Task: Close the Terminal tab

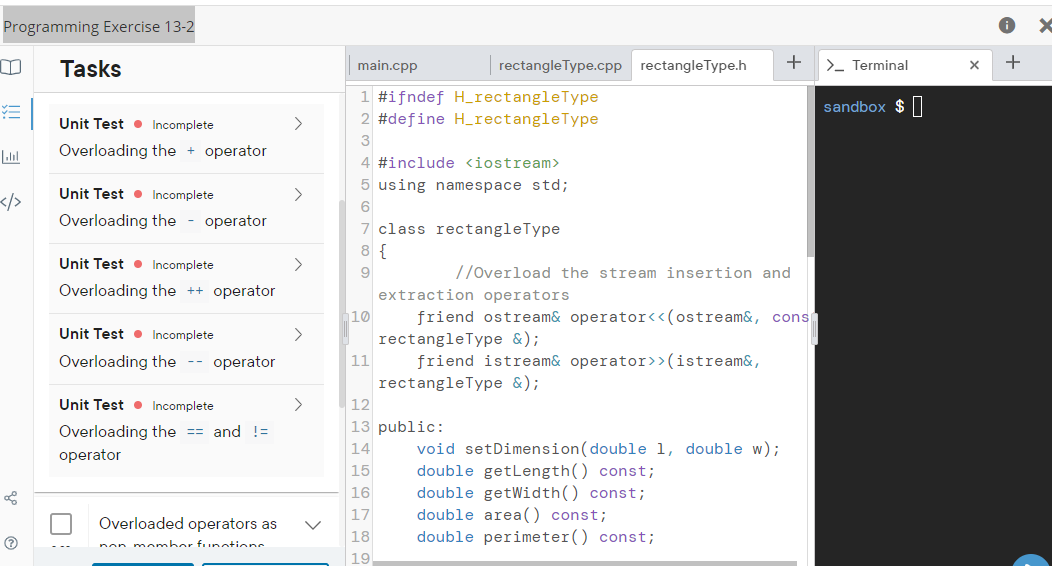Action: click(x=974, y=65)
